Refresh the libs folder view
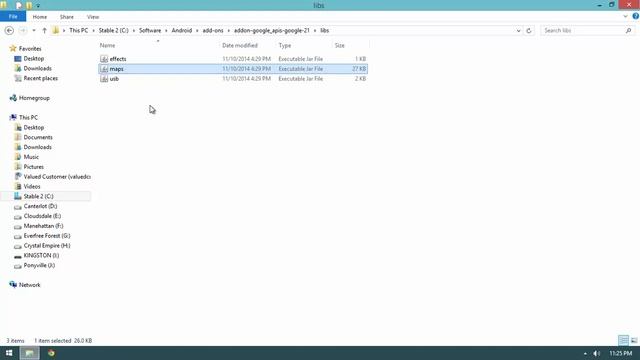 (x=529, y=31)
